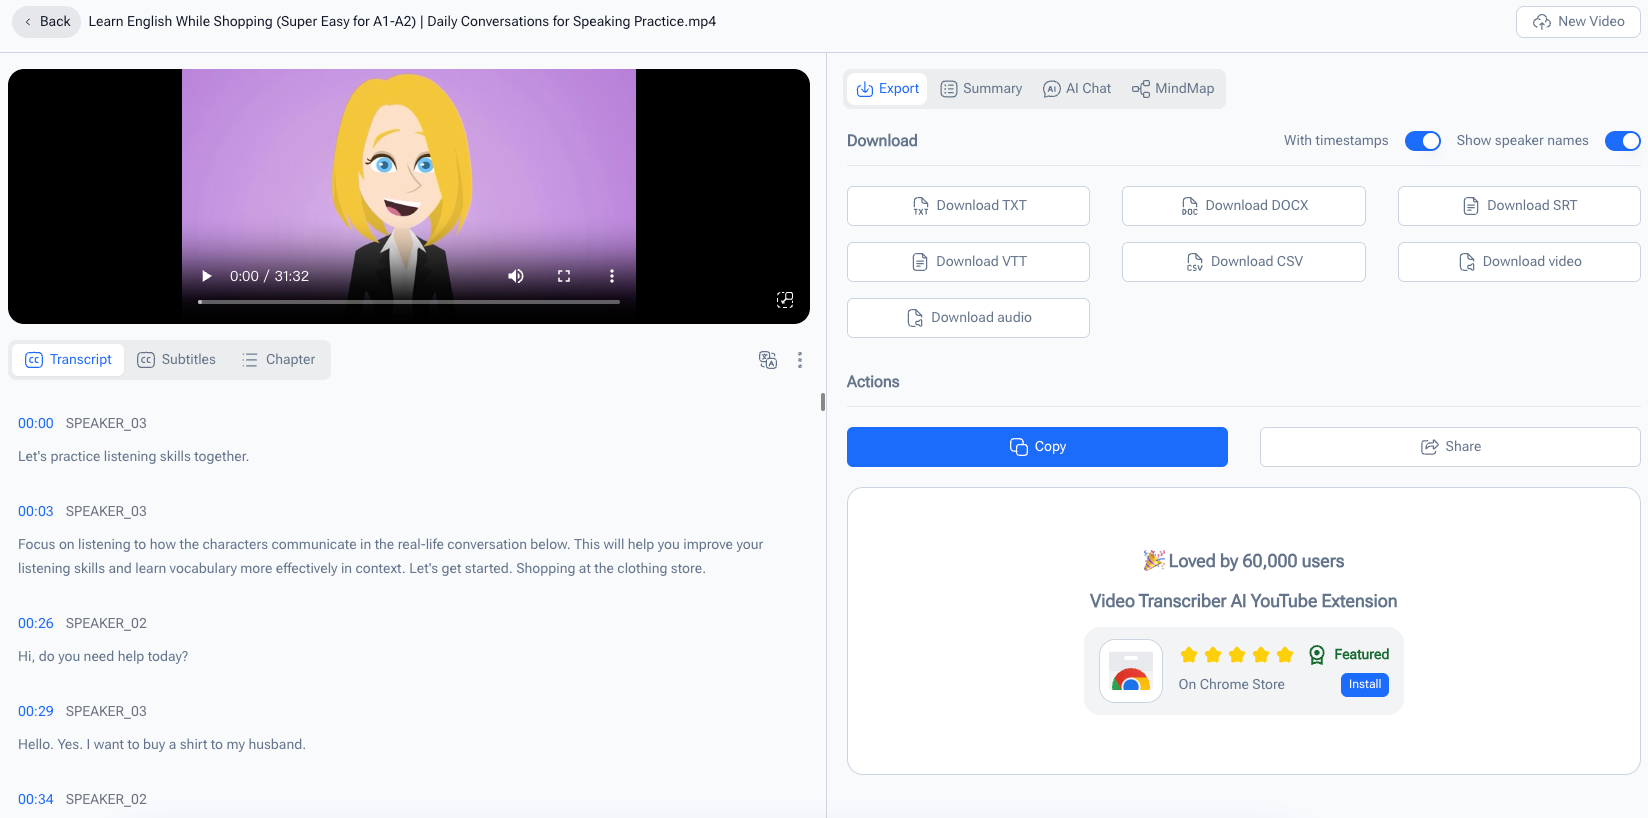1648x818 pixels.
Task: Open the MindMap tab
Action: pos(1173,89)
